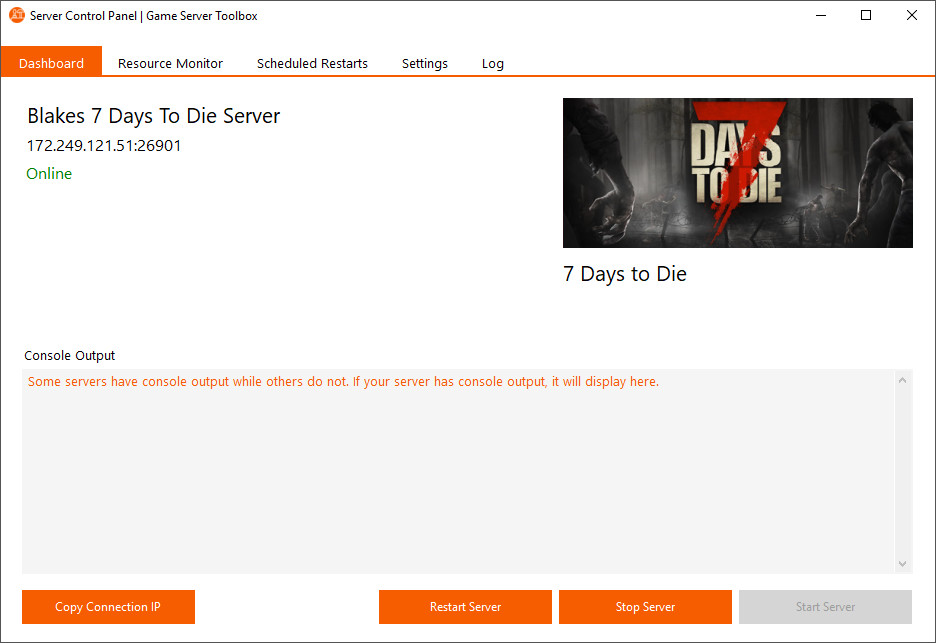Image resolution: width=936 pixels, height=643 pixels.
Task: Click the Stop Server button
Action: pyautogui.click(x=645, y=607)
